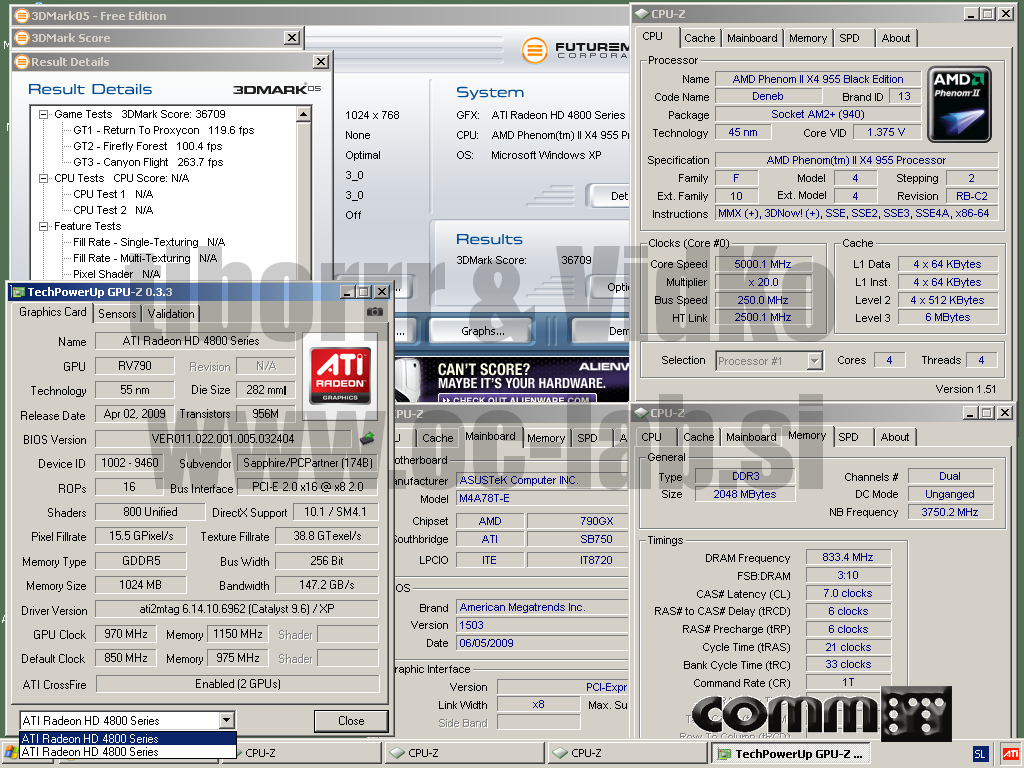Collapse the Feature Tests tree node
This screenshot has height=768, width=1024.
(44, 227)
